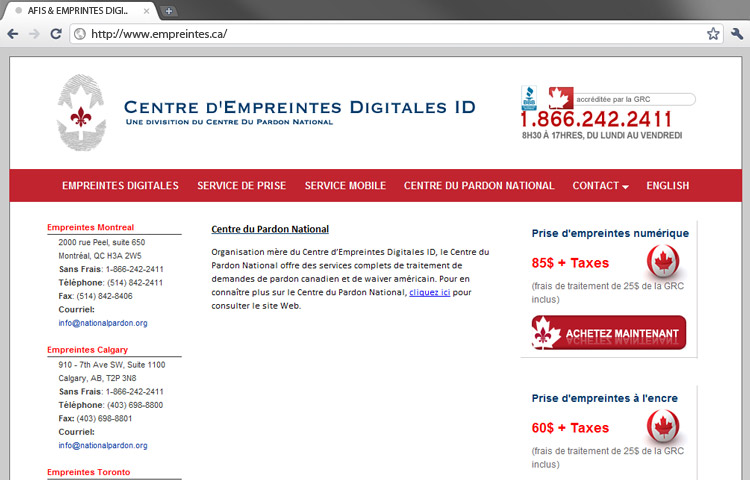Click the BBB accreditation badge
Screen dimensions: 750x480
tap(529, 98)
